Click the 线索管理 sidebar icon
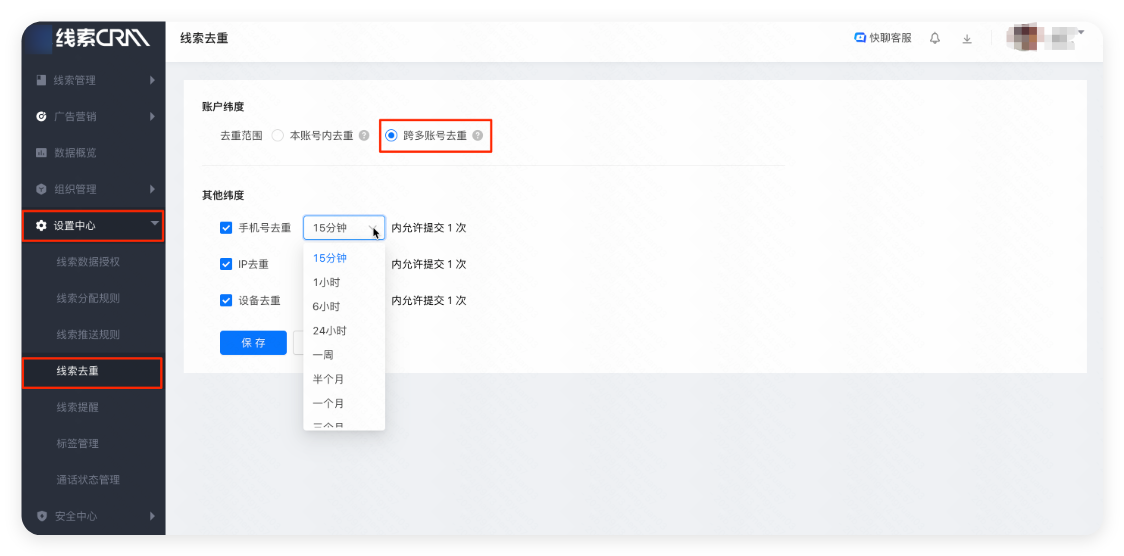This screenshot has height=556, width=1124. coord(42,80)
